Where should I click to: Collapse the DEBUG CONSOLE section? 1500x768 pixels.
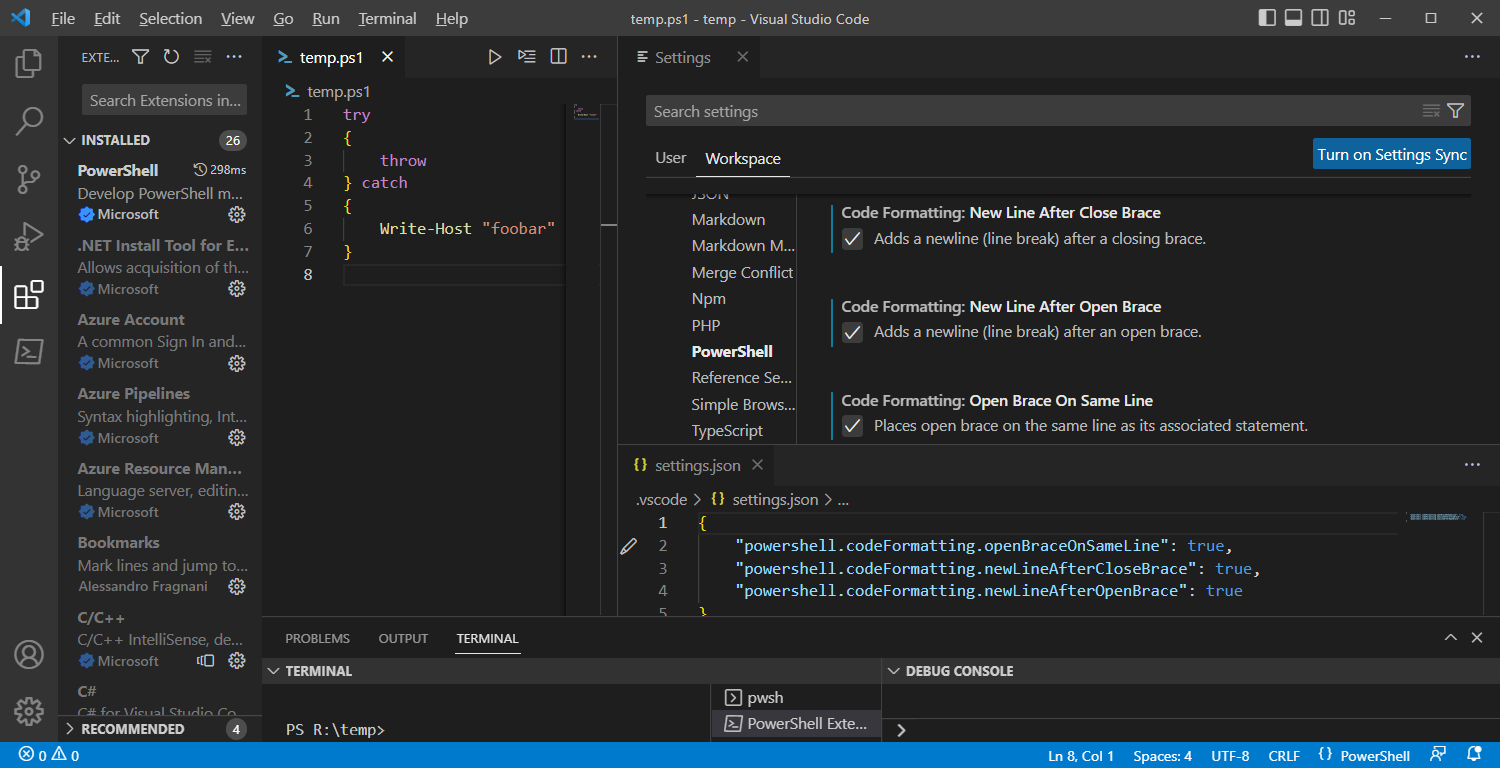coord(891,671)
